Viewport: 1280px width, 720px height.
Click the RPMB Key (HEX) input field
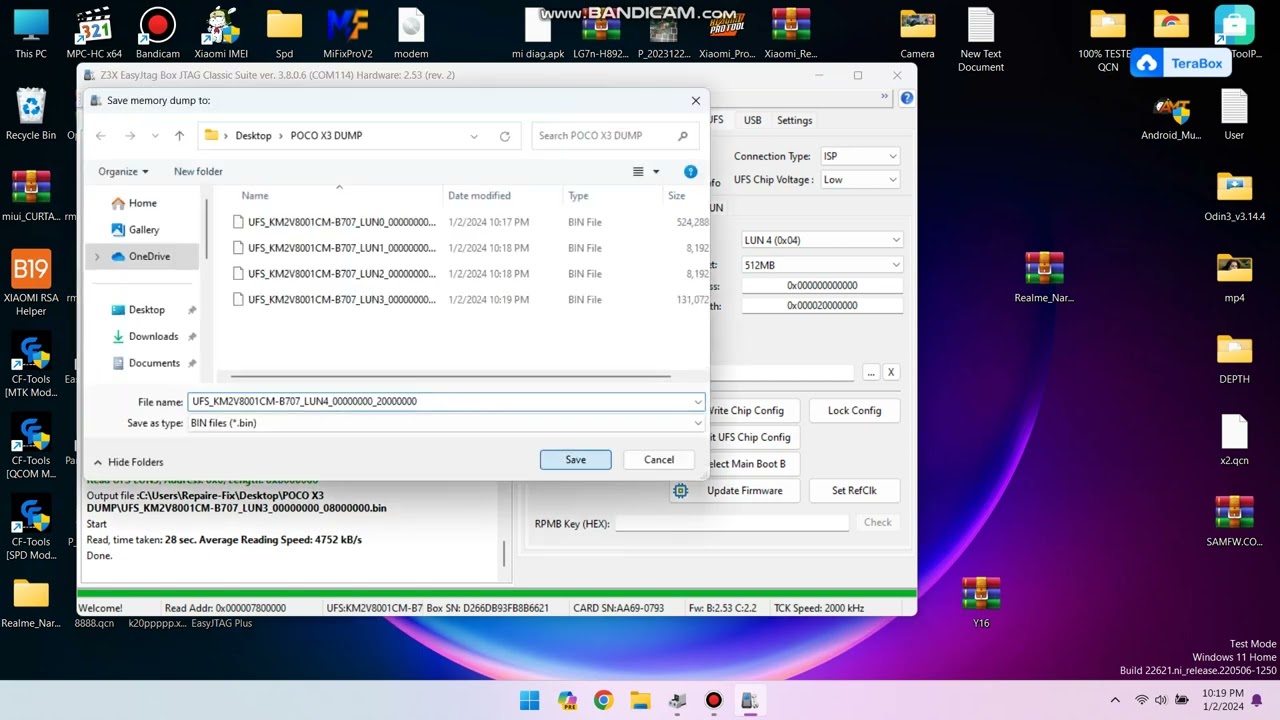pyautogui.click(x=732, y=523)
